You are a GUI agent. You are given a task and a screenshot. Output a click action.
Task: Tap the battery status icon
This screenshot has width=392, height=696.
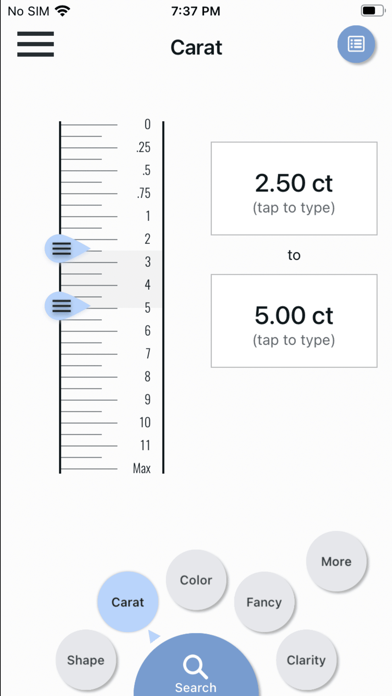coord(372,11)
